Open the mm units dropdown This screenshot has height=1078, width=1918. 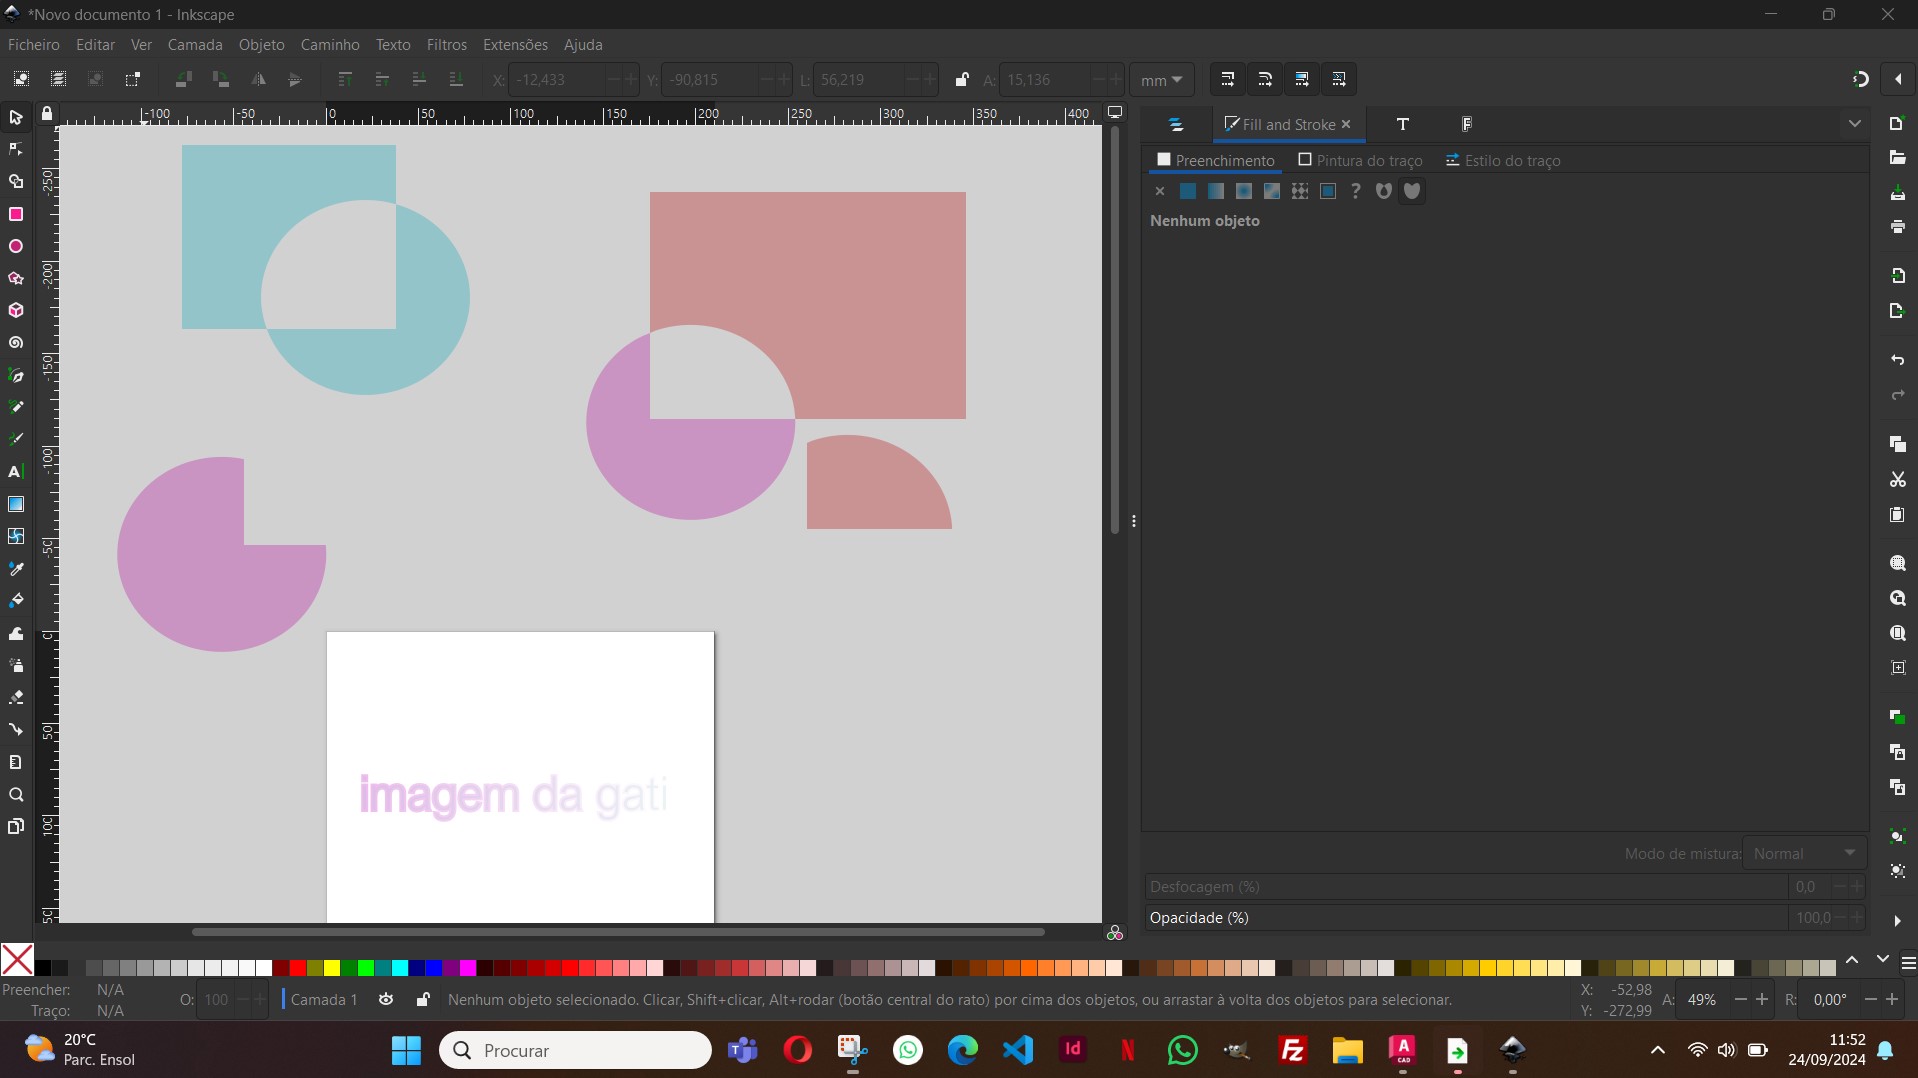[1161, 79]
